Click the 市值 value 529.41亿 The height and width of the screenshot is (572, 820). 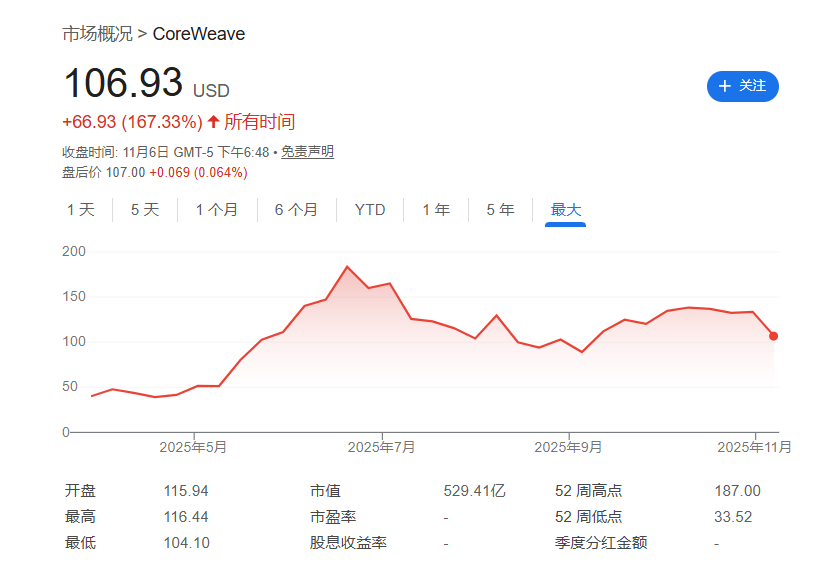(474, 491)
